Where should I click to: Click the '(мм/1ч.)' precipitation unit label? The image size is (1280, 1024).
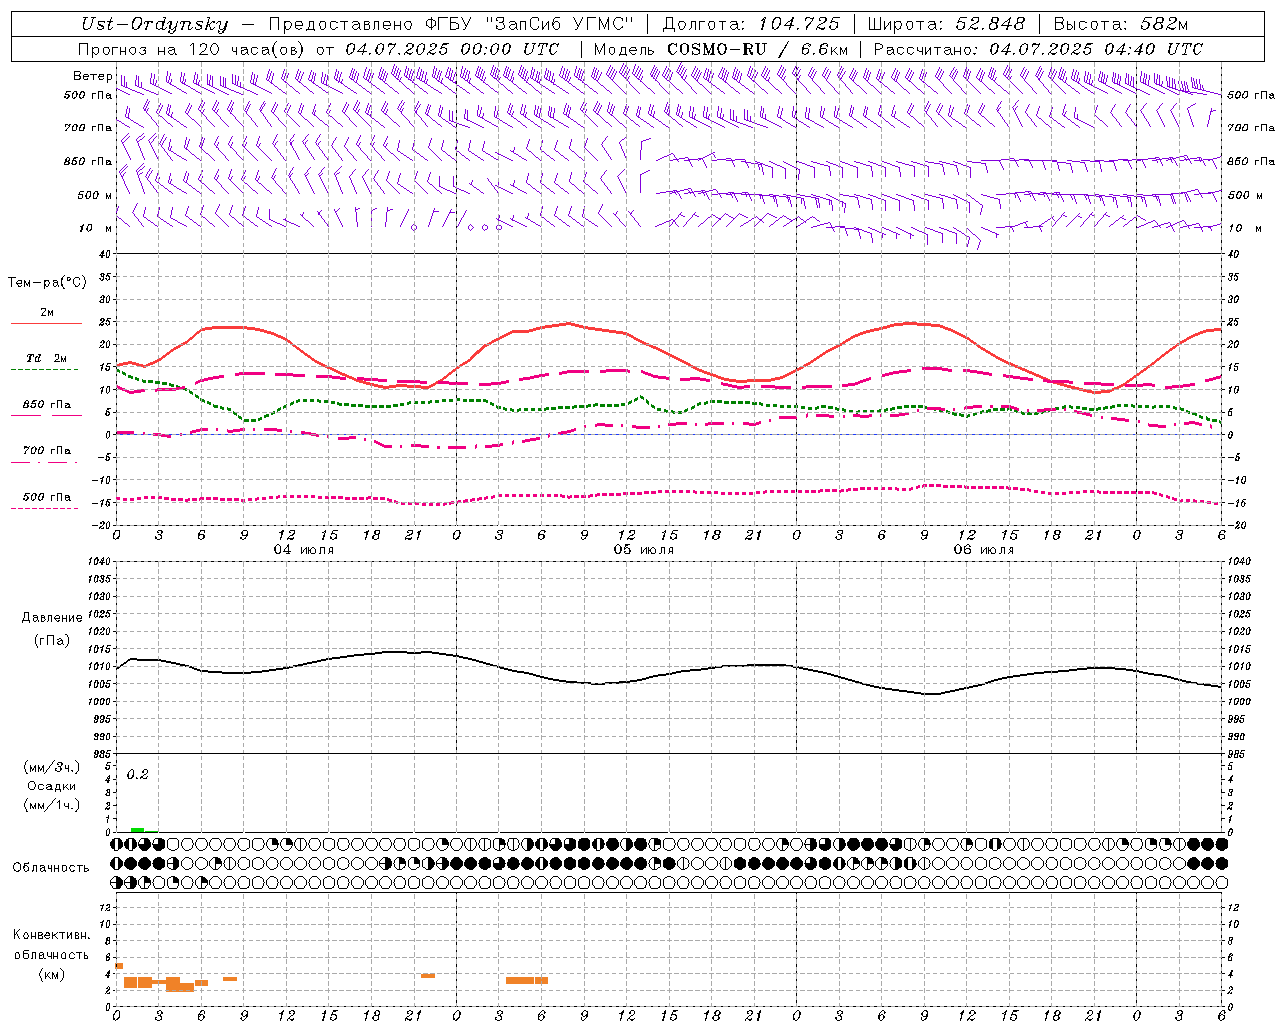[x=51, y=805]
